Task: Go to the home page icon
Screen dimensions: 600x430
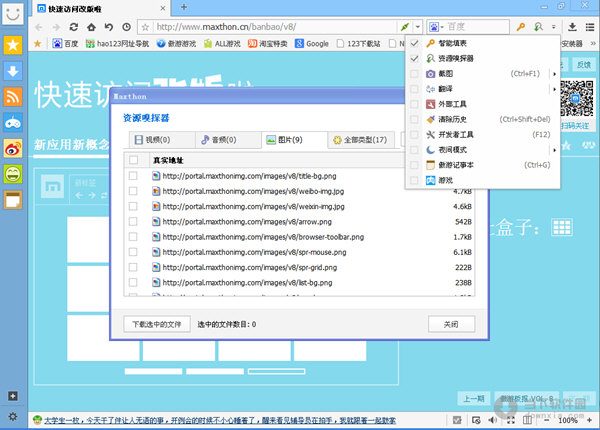Action: pos(91,27)
